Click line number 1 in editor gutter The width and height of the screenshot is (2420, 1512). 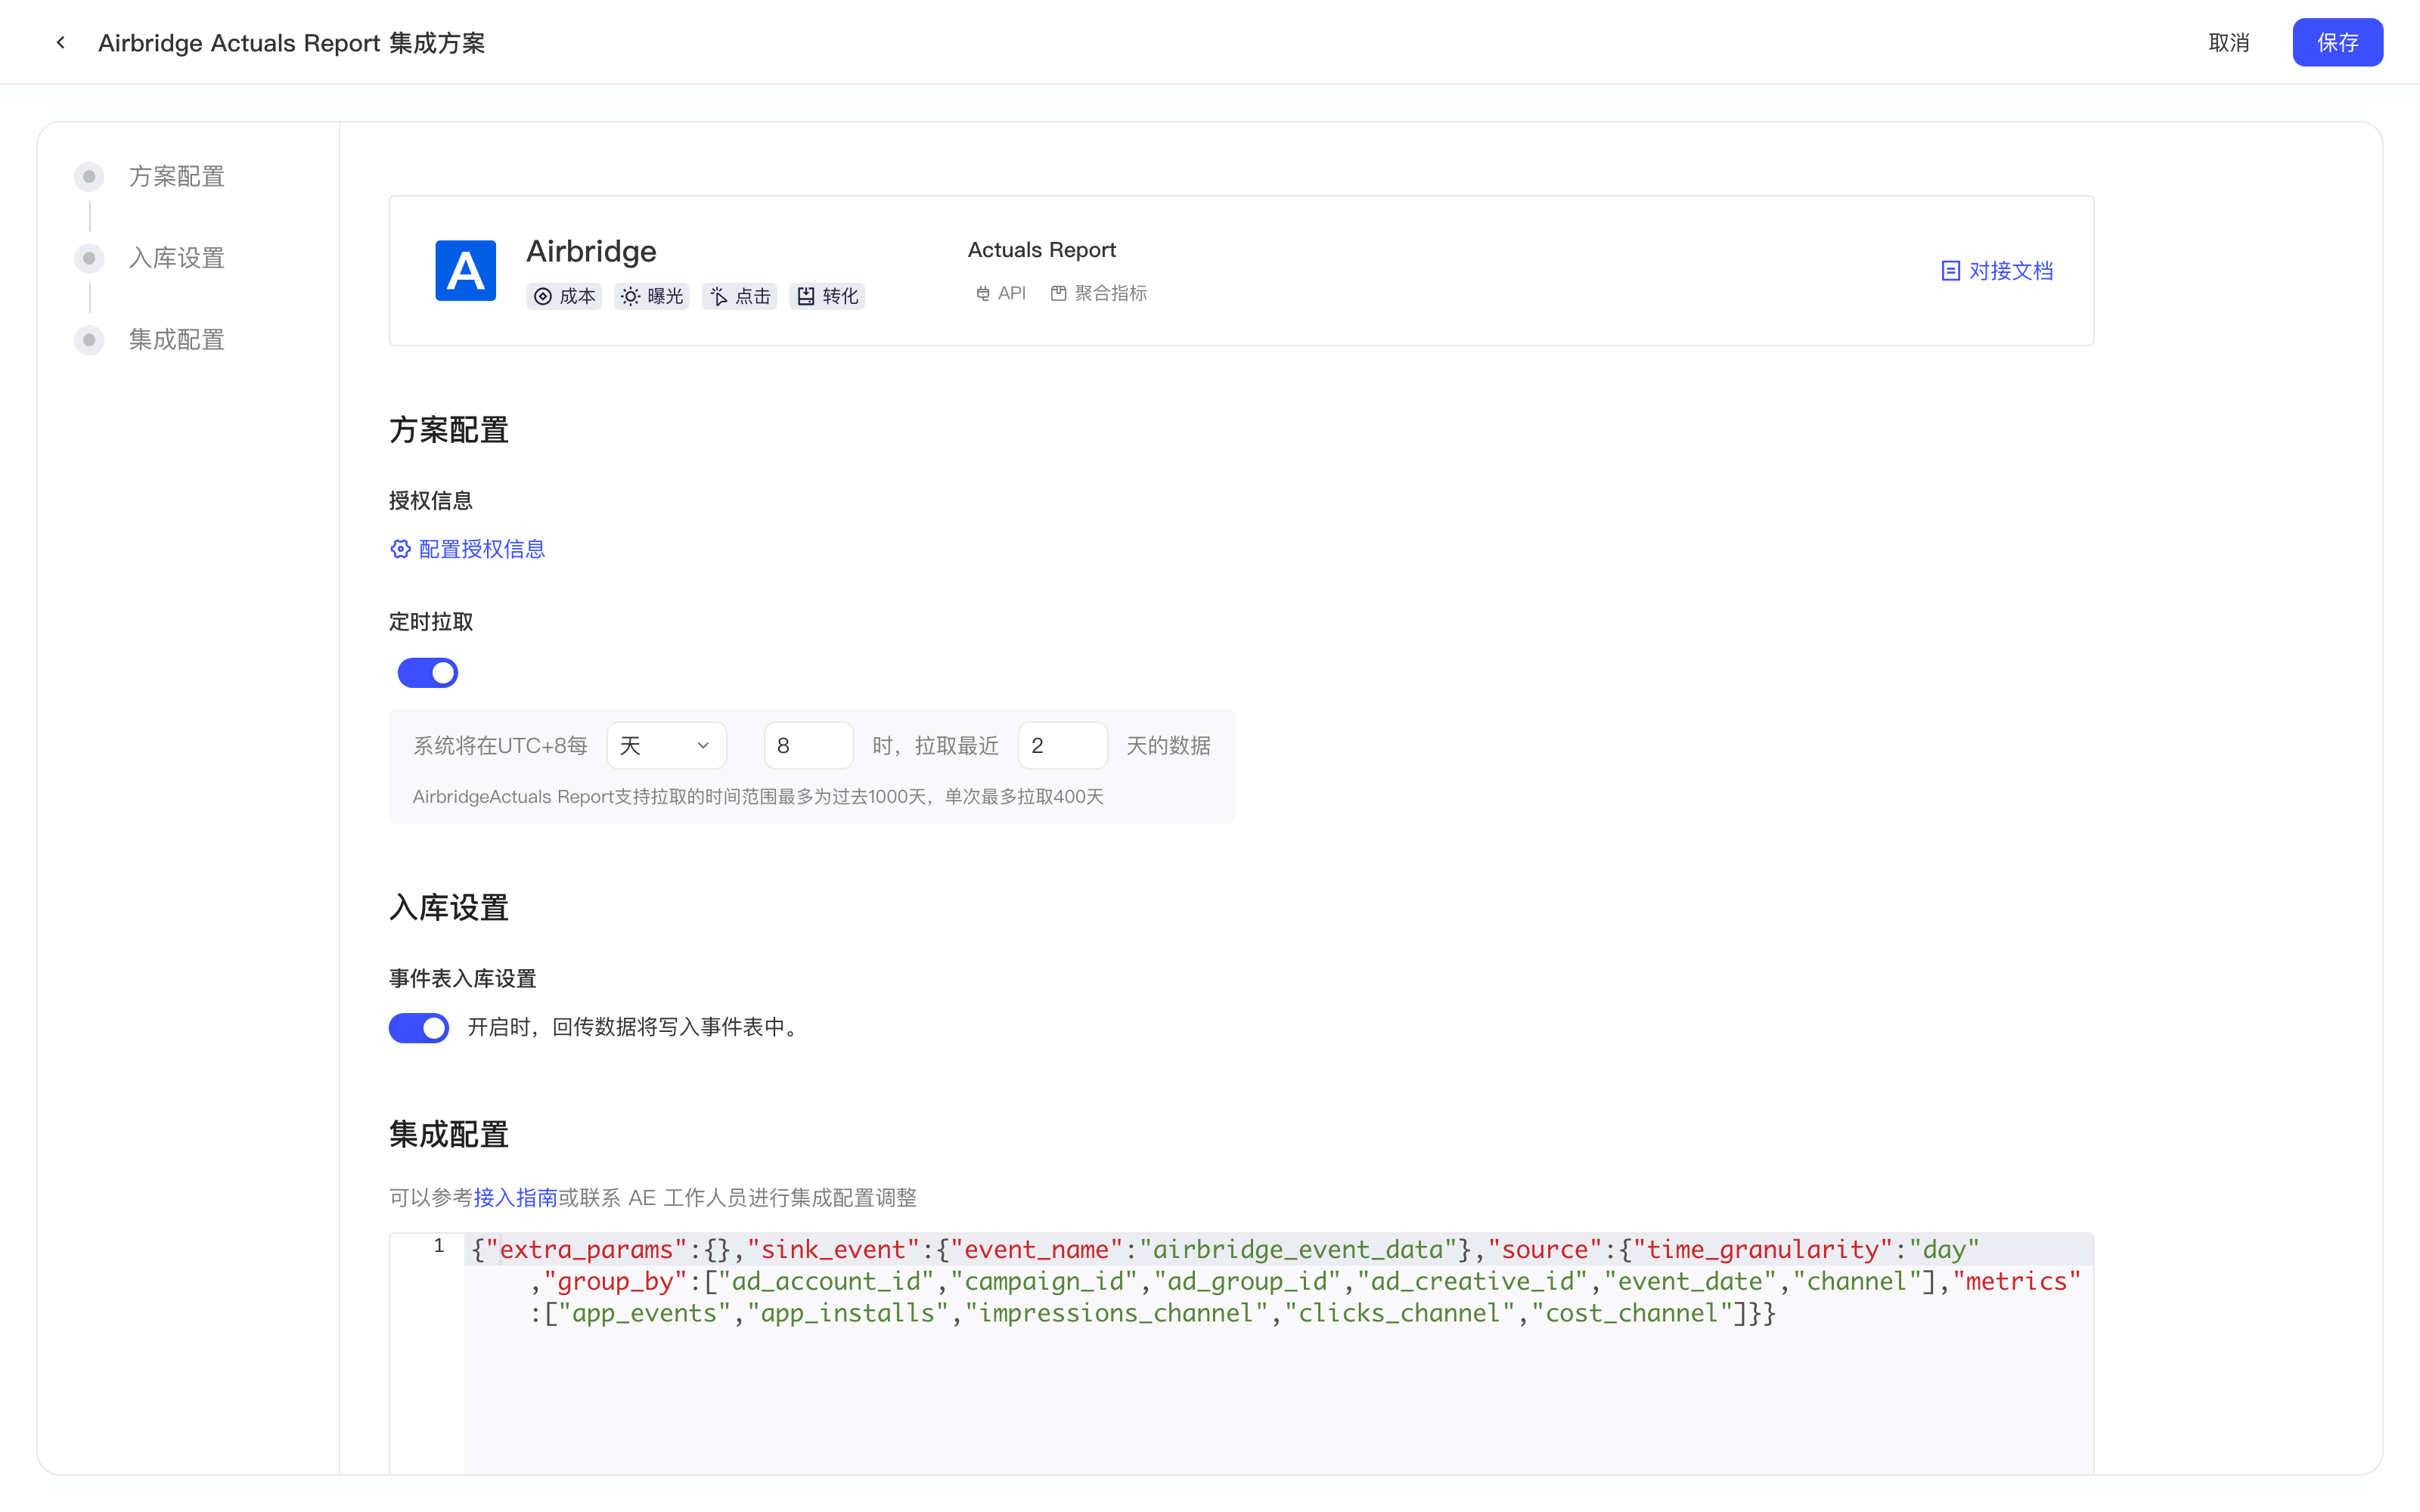click(438, 1246)
